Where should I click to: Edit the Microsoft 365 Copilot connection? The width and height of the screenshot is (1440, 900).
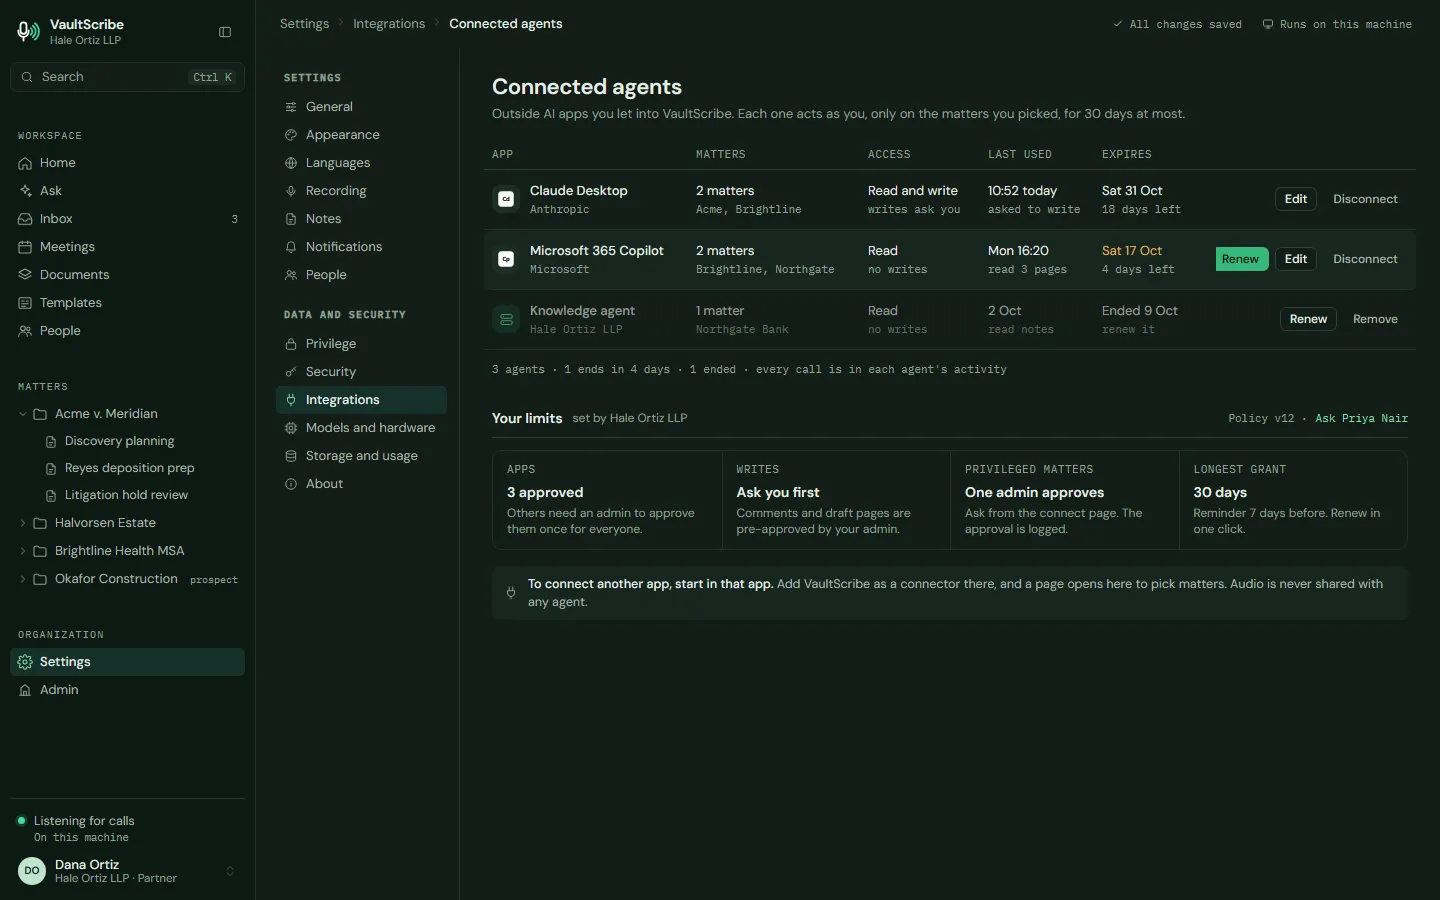[1296, 259]
